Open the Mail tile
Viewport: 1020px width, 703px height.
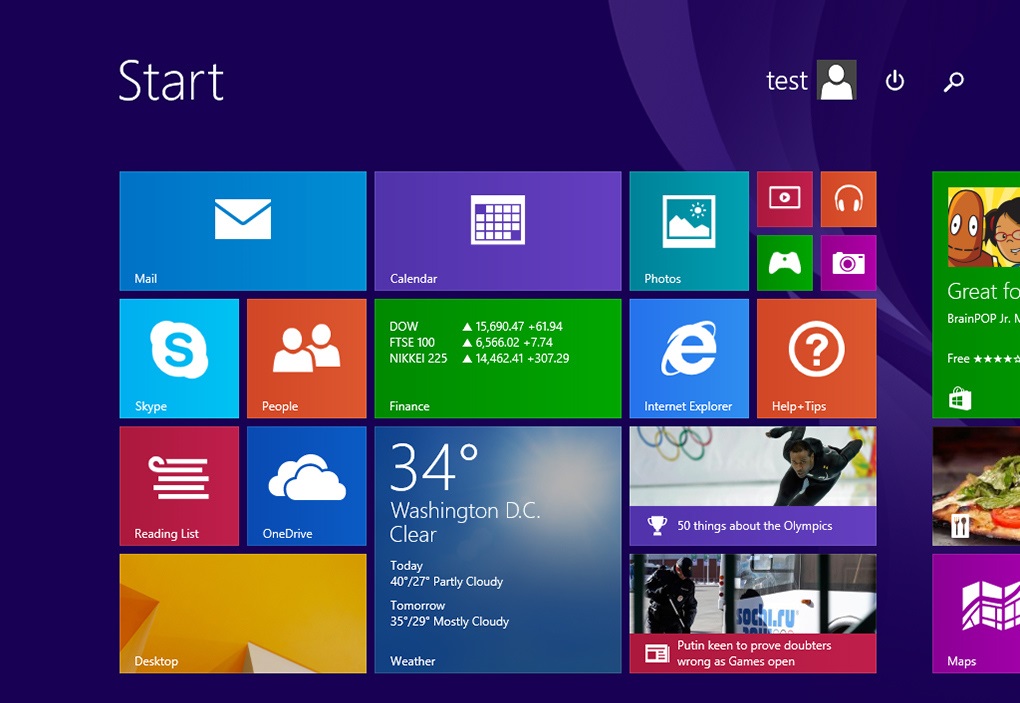pos(243,231)
